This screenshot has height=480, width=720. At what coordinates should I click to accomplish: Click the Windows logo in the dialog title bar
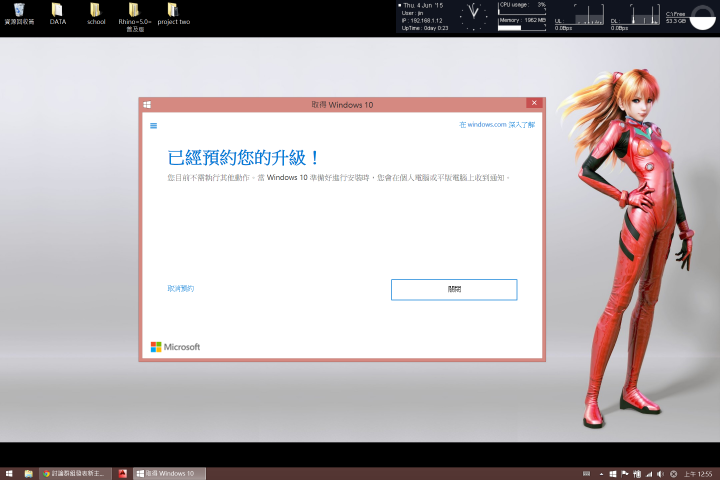pyautogui.click(x=147, y=105)
